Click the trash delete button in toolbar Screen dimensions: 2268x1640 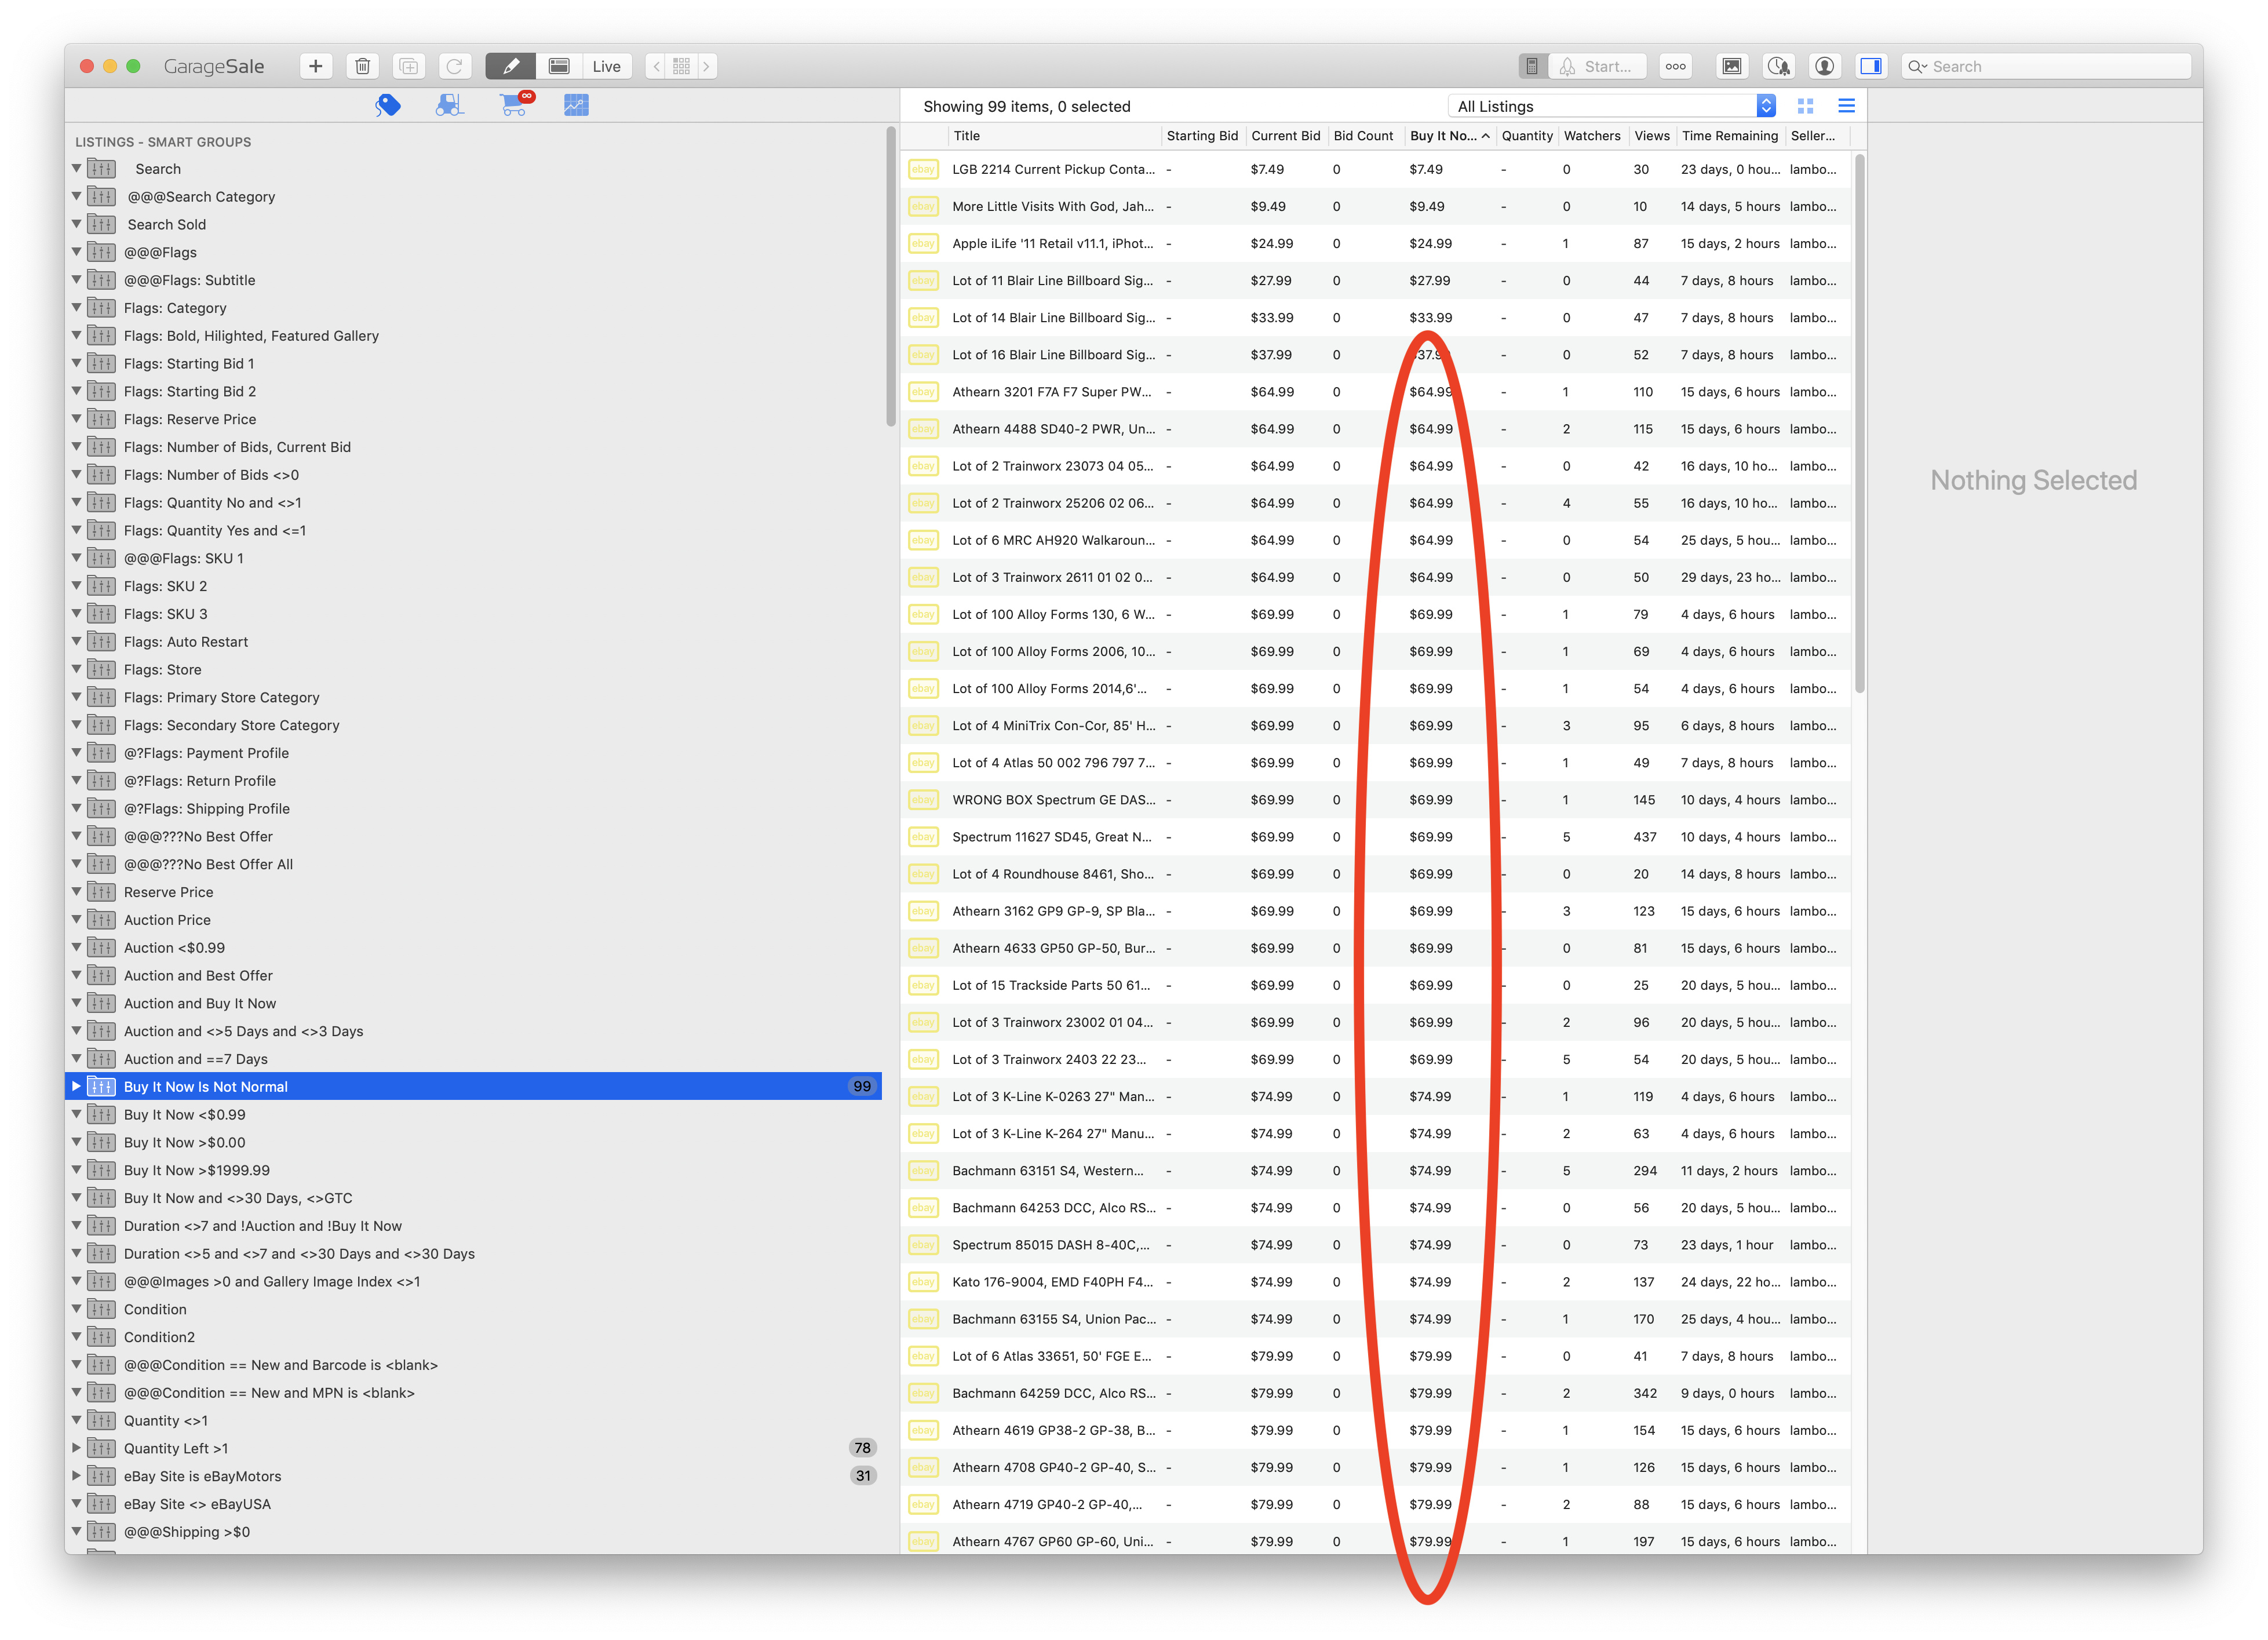click(x=362, y=66)
